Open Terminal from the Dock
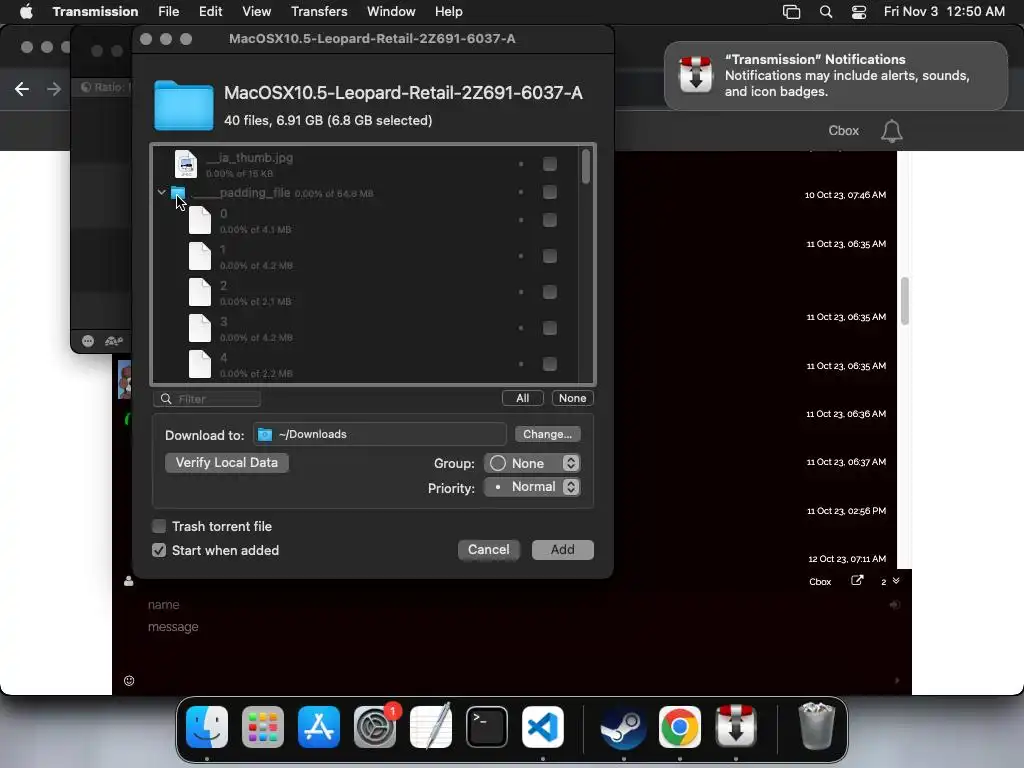 pos(487,727)
